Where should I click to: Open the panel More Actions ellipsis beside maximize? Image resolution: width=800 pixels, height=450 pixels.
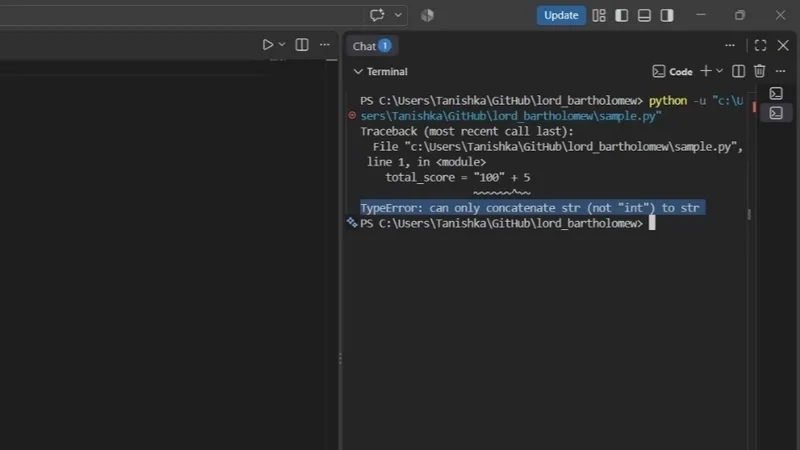point(730,45)
